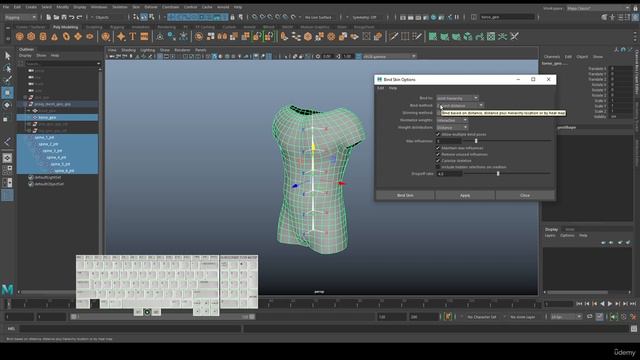The width and height of the screenshot is (640, 360).
Task: Click the MEL command line input
Action: point(130,329)
